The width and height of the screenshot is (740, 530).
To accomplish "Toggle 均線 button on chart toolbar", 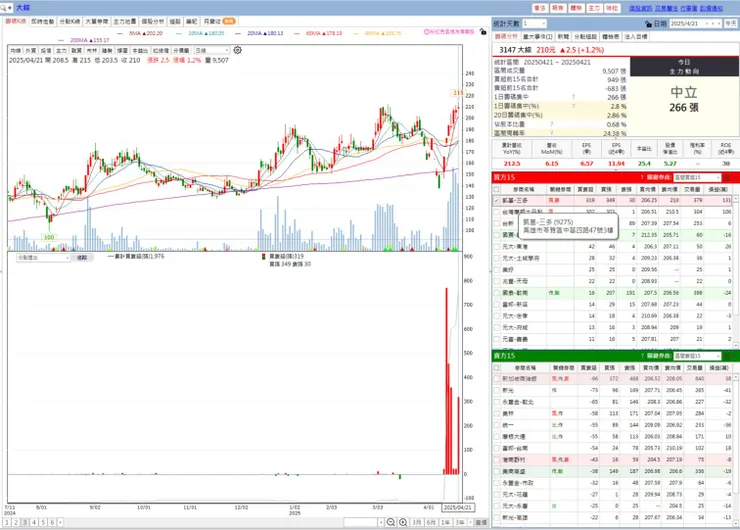I will point(16,50).
